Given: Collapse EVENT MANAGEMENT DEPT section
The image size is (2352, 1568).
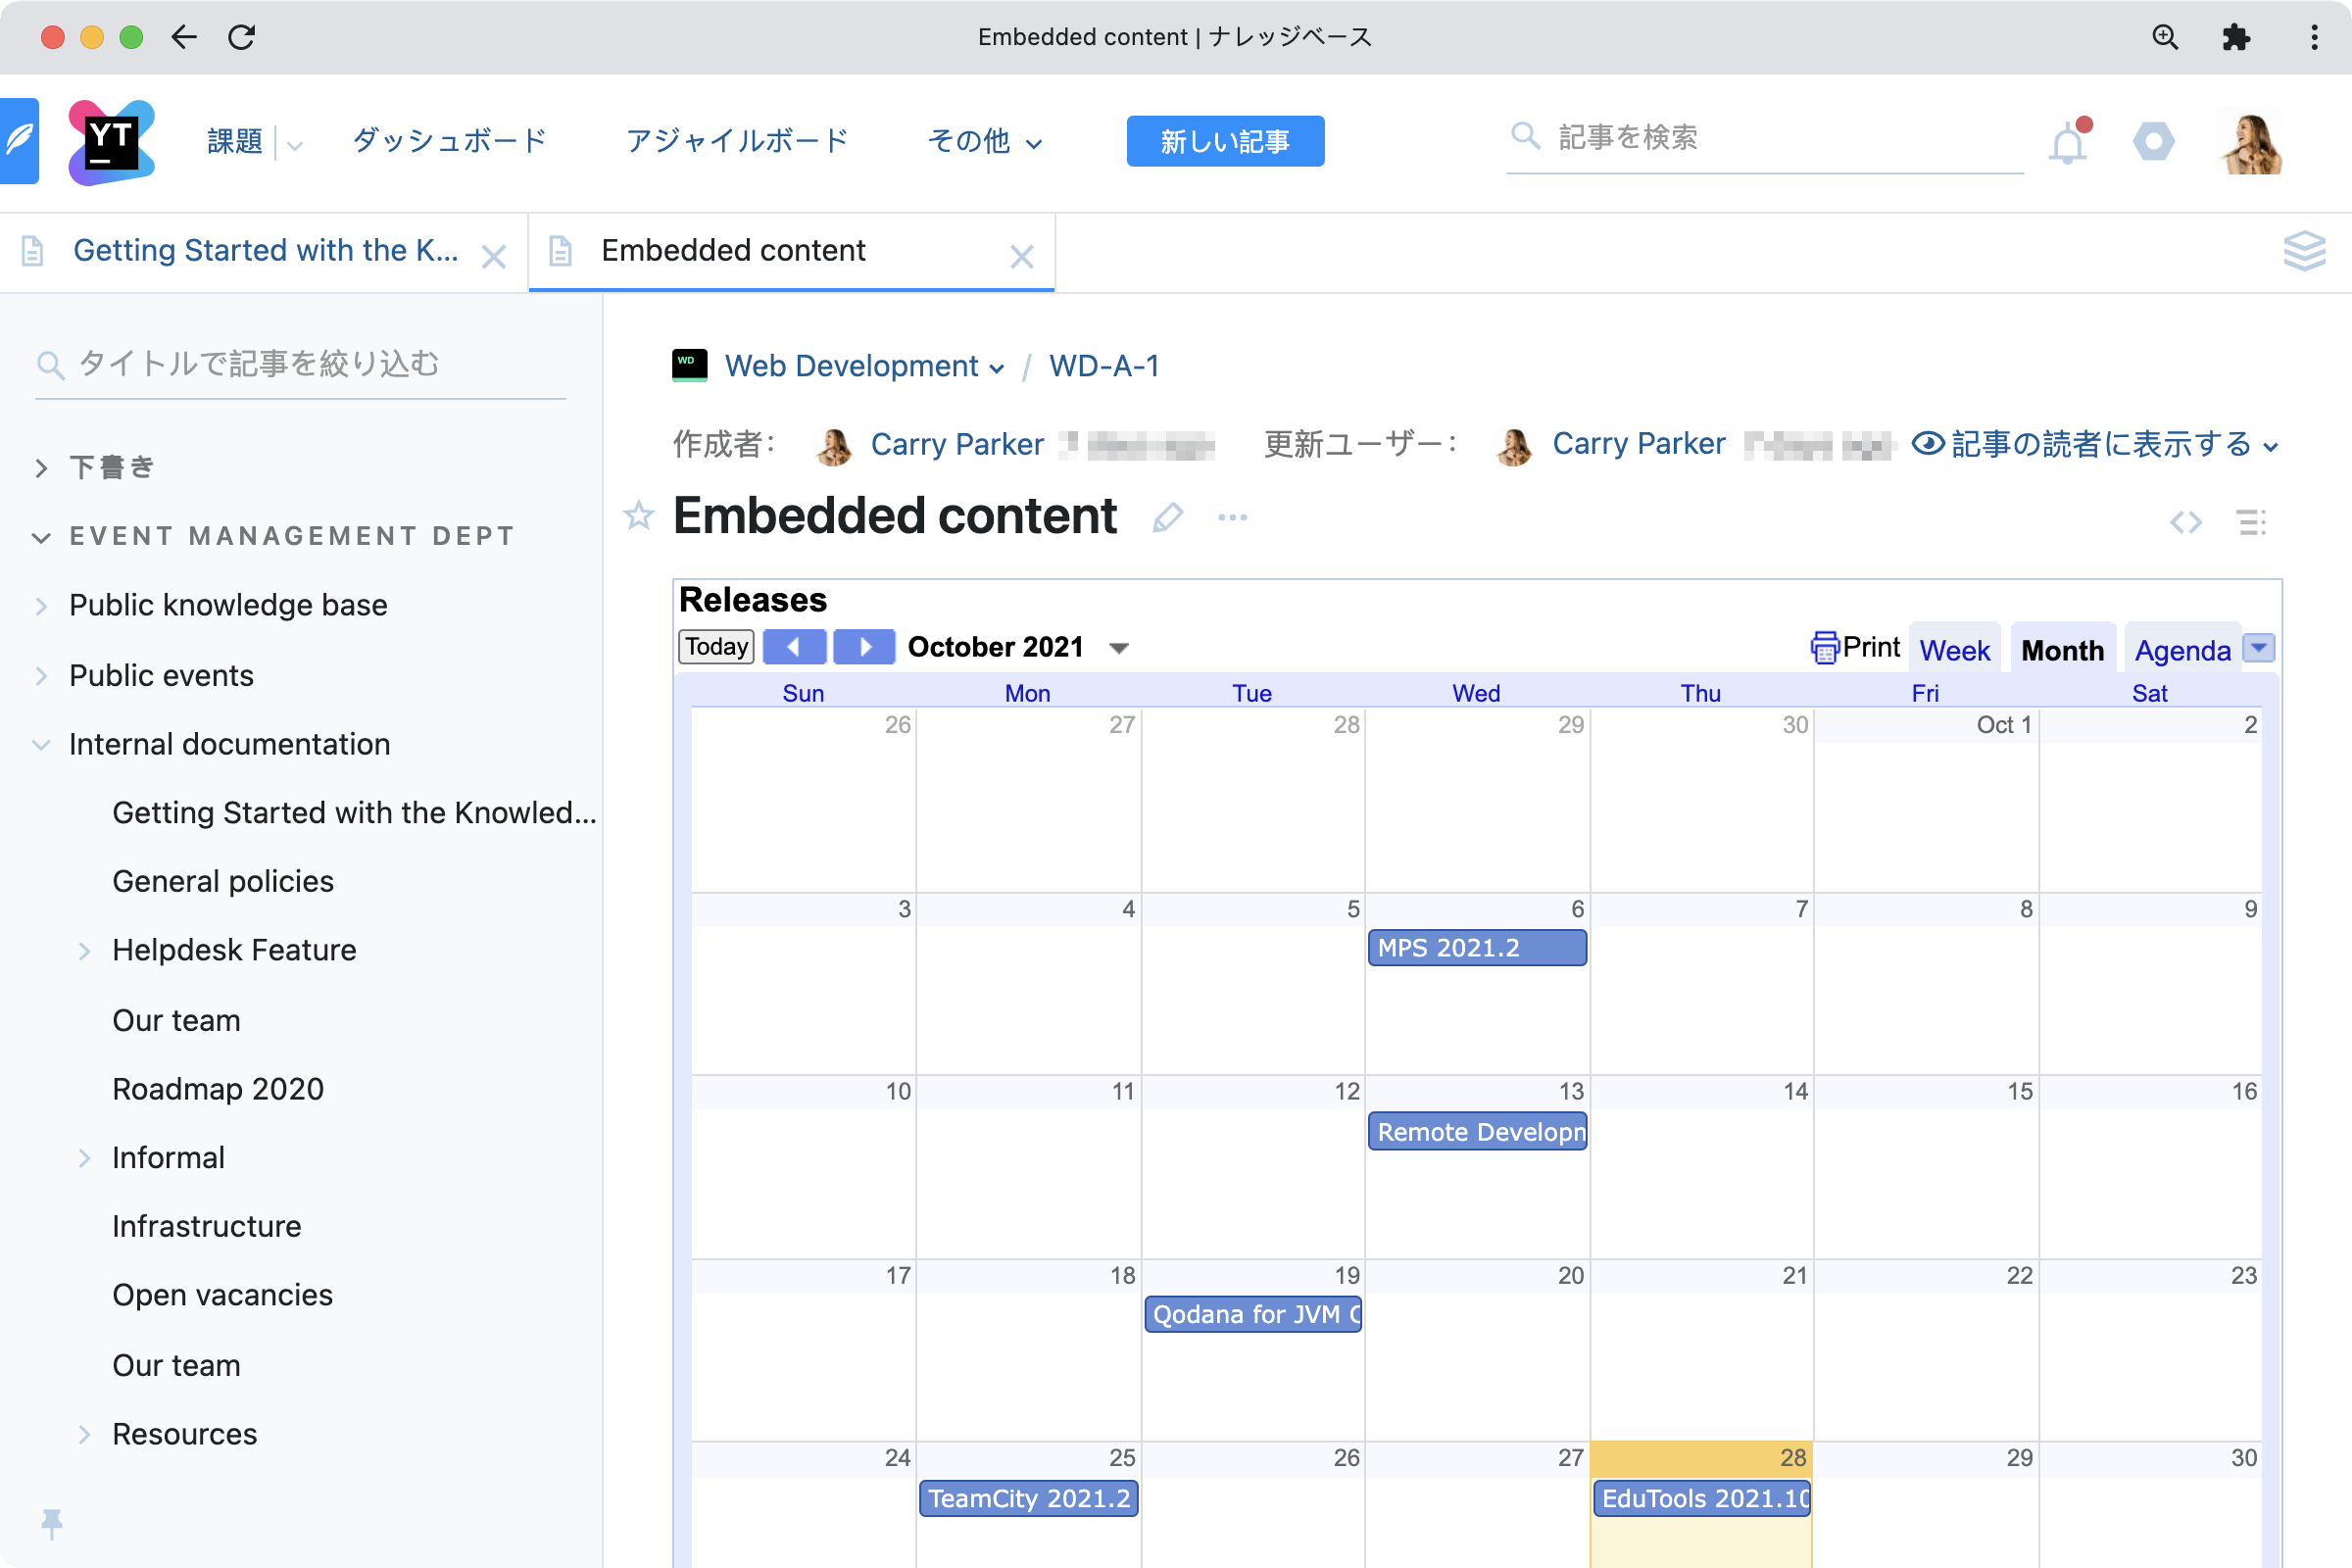Looking at the screenshot, I should (x=41, y=538).
